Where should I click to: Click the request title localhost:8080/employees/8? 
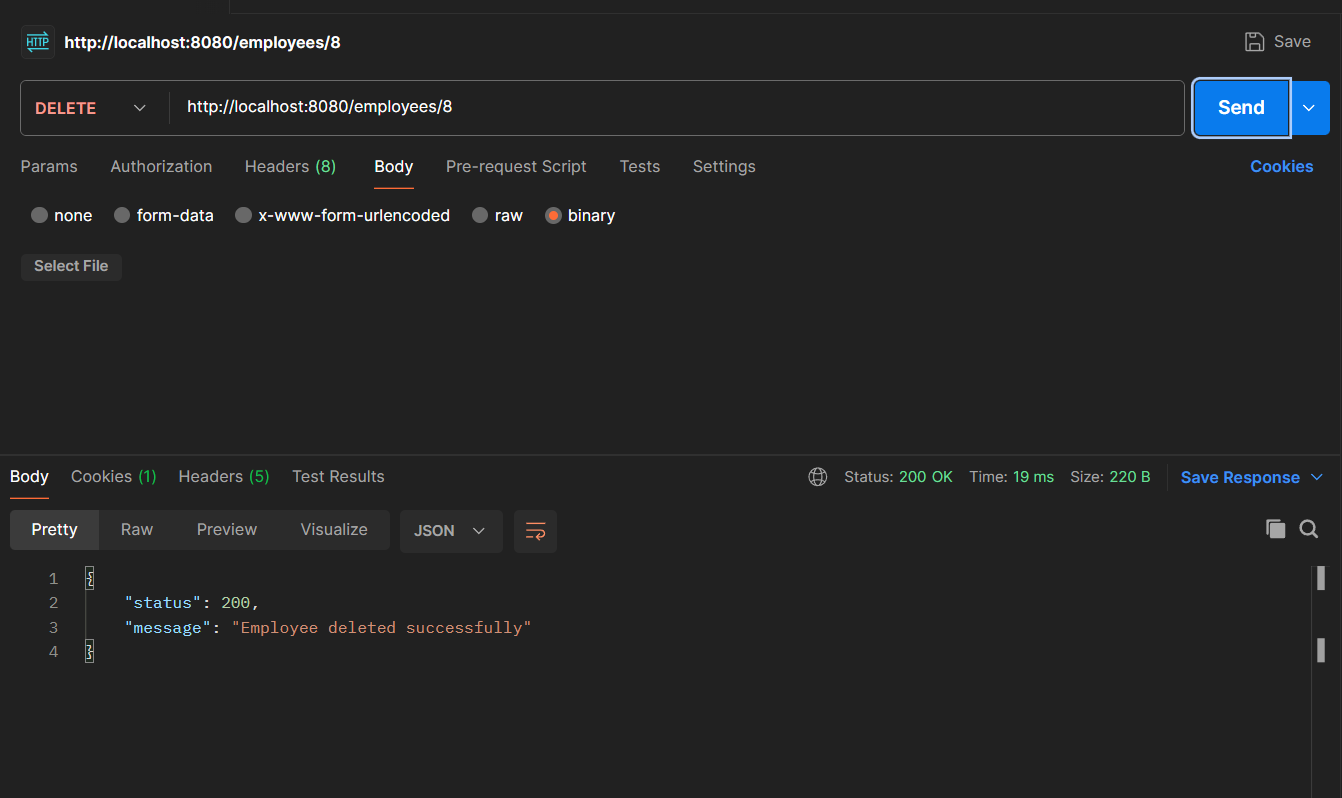pyautogui.click(x=202, y=42)
